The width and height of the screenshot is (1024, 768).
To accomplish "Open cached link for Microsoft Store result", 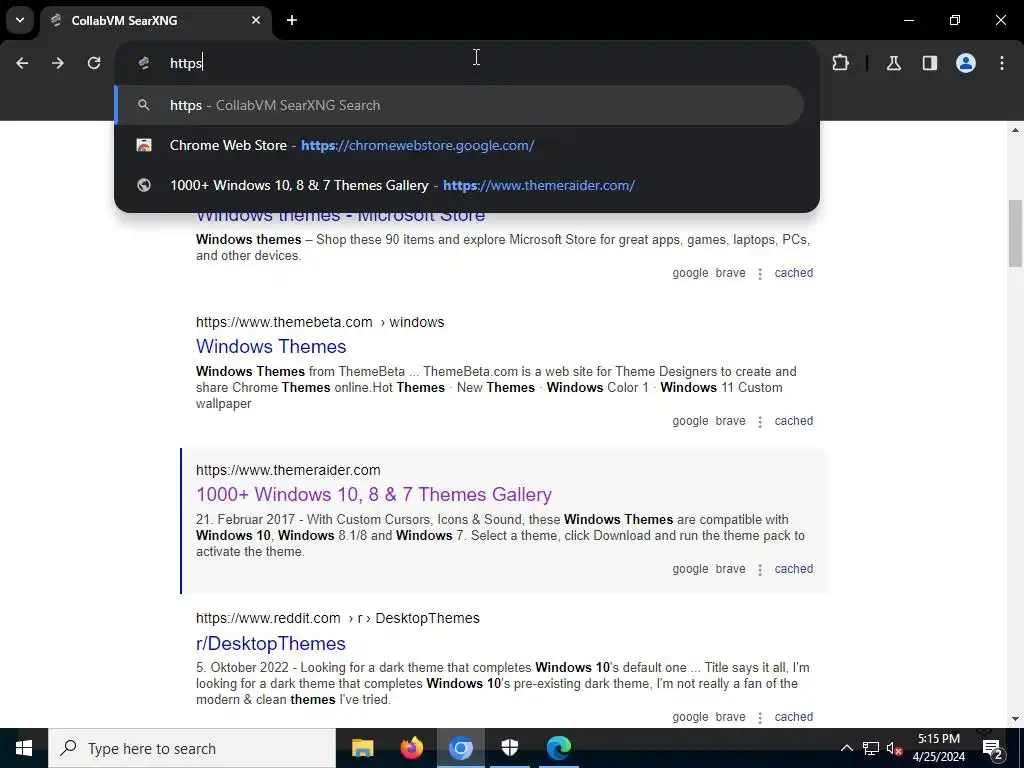I will point(793,273).
